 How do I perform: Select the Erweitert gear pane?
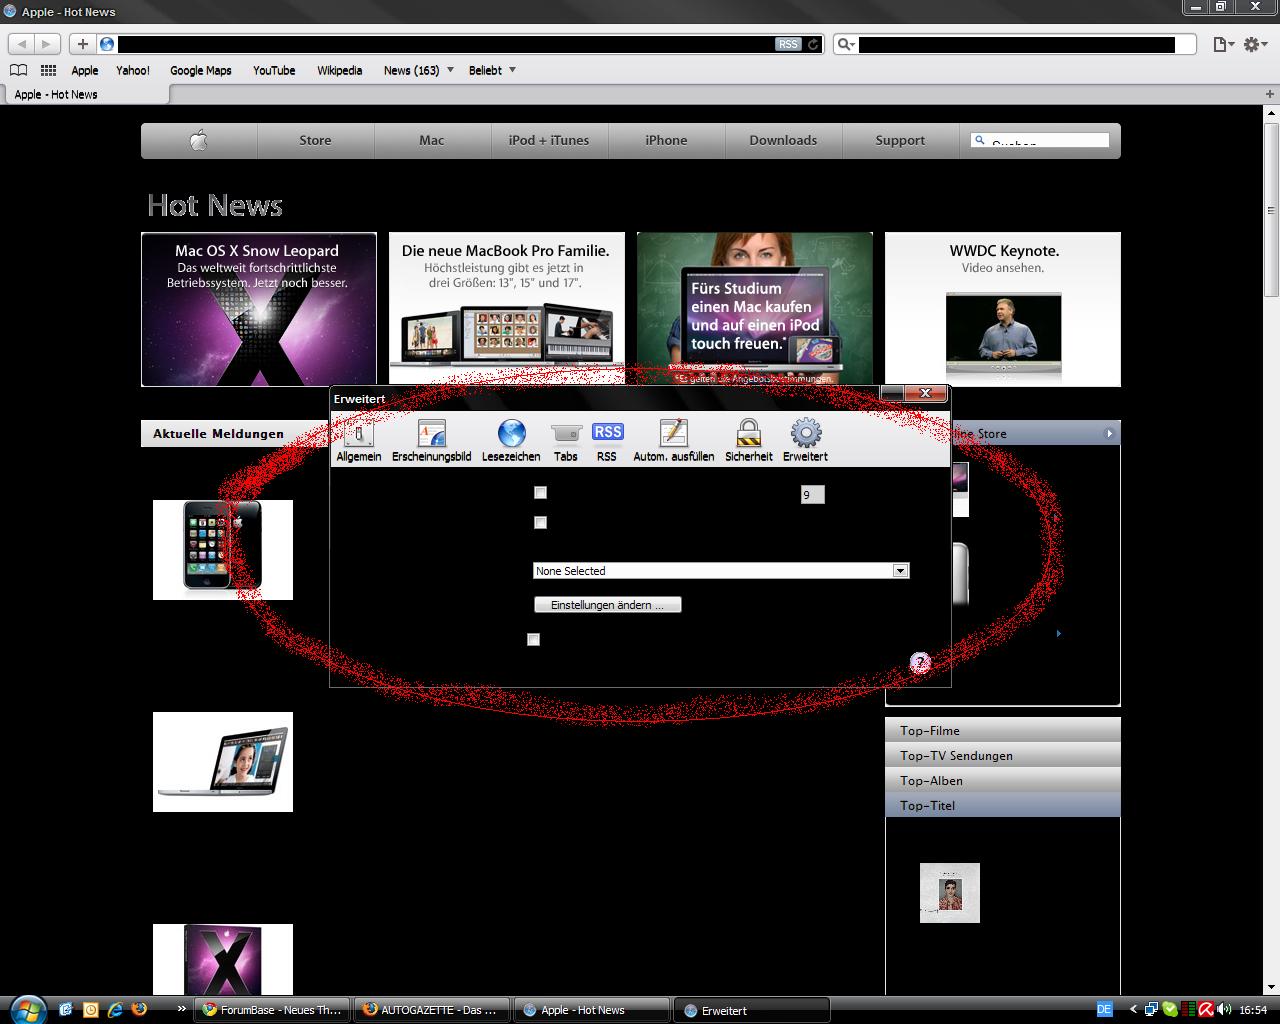[x=805, y=440]
